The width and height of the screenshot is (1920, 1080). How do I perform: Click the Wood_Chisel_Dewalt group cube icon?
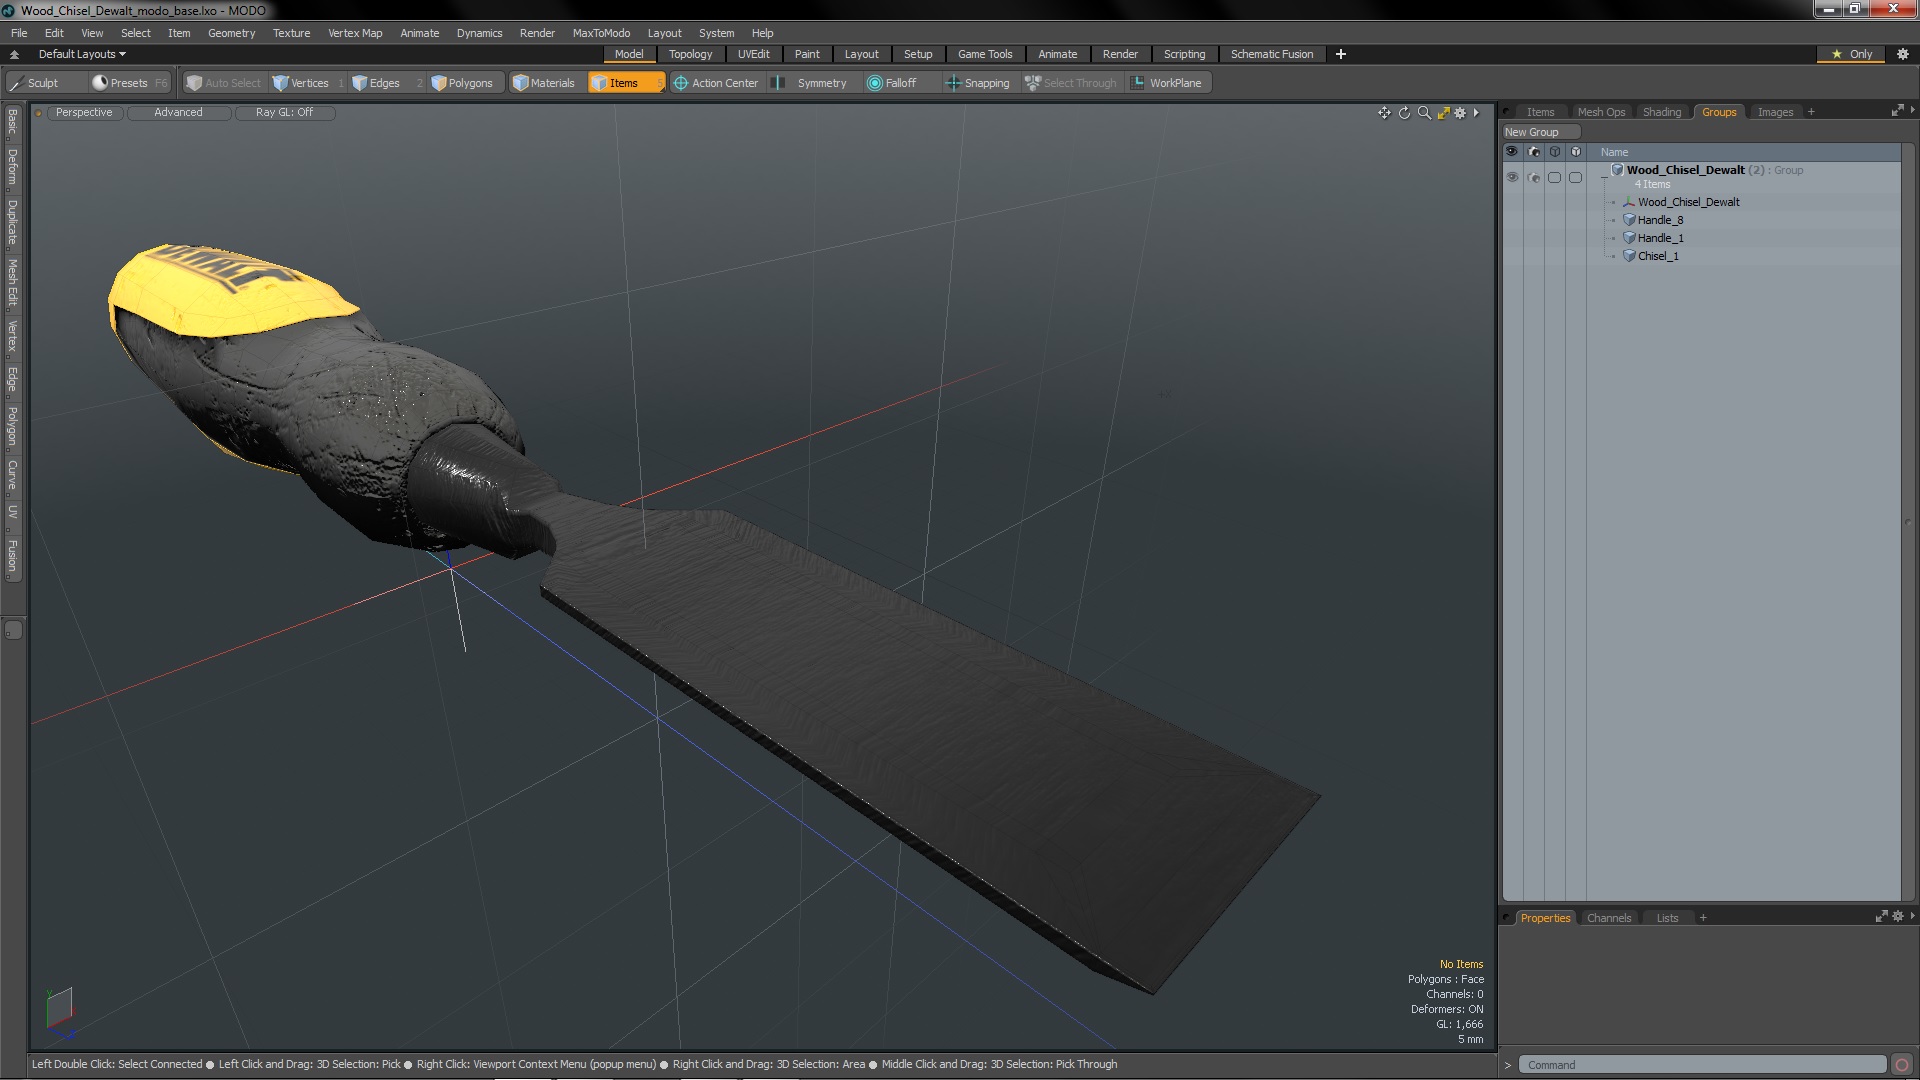click(x=1617, y=170)
